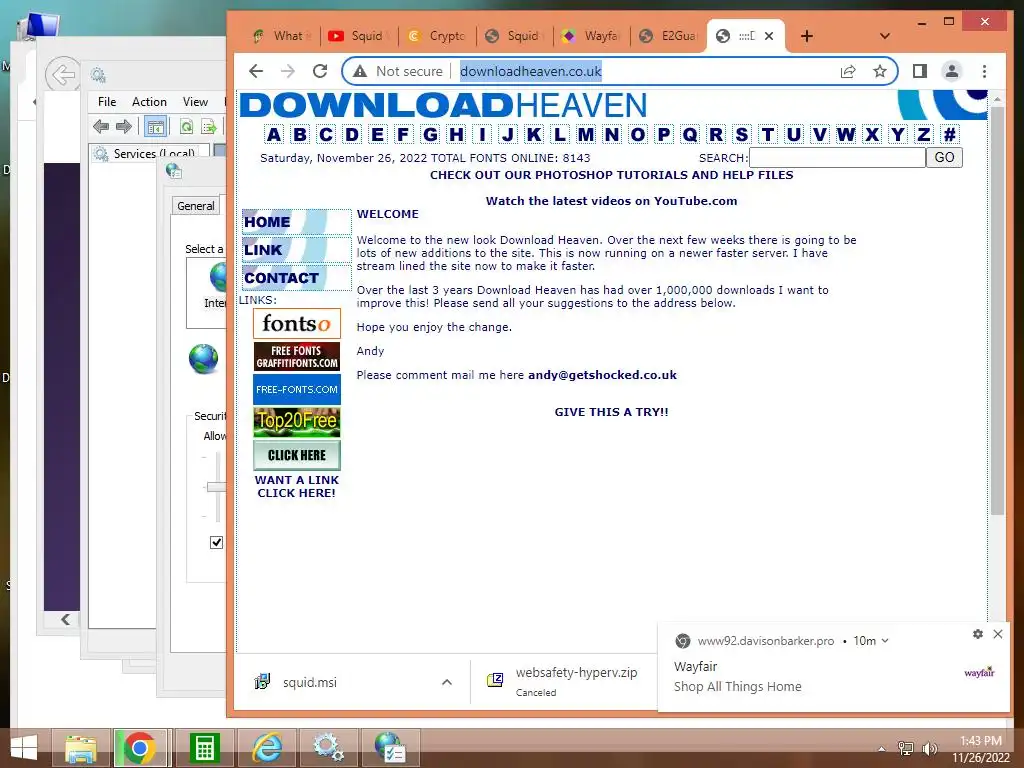
Task: Click Services window toolbar back arrow
Action: click(x=101, y=127)
